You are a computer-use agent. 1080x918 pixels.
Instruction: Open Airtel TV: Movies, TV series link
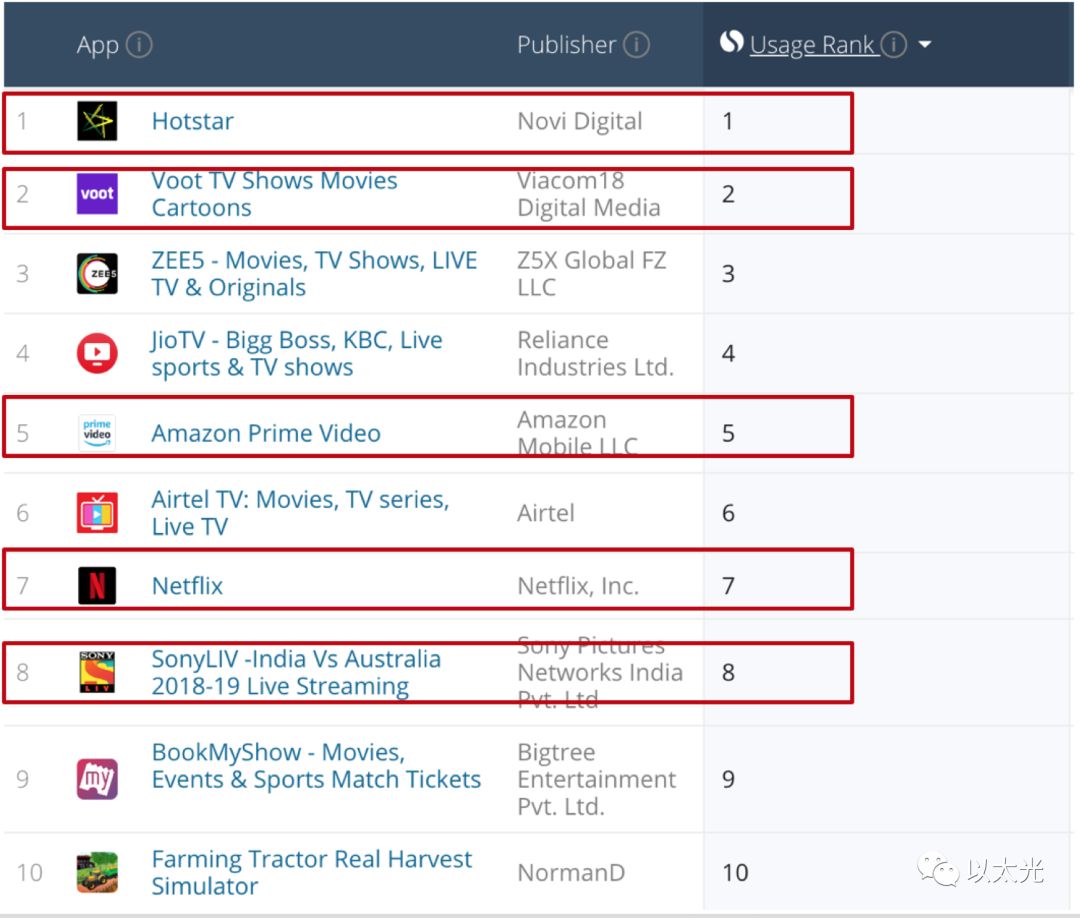(300, 513)
